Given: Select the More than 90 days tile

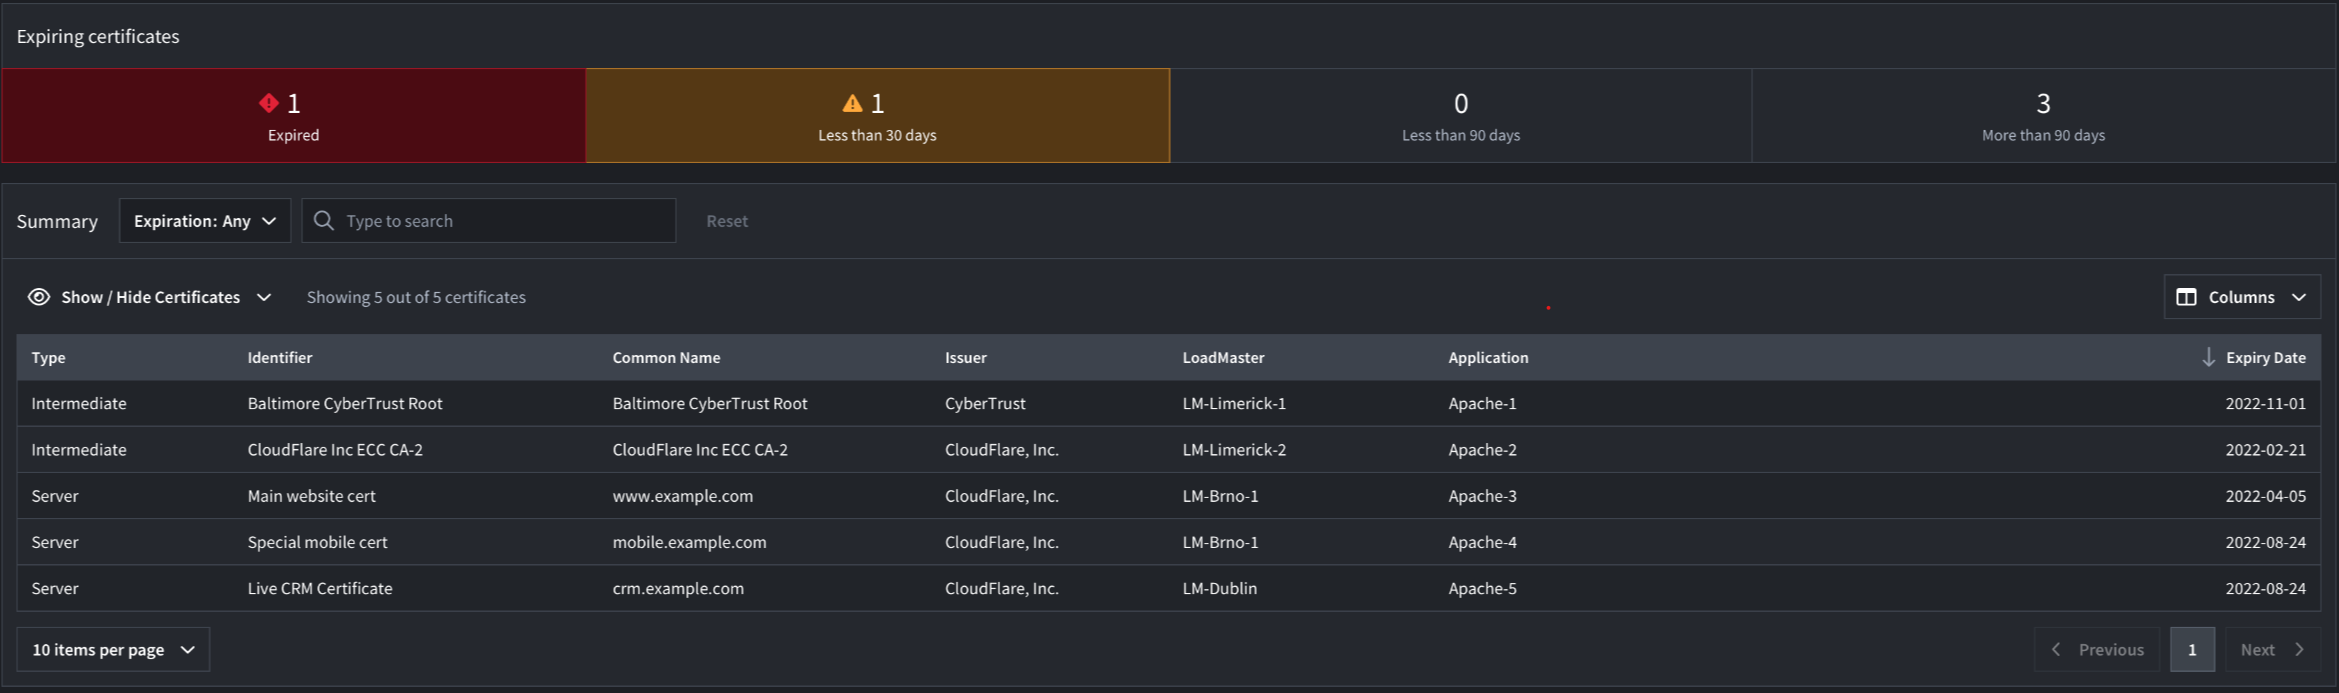Looking at the screenshot, I should click(2044, 116).
